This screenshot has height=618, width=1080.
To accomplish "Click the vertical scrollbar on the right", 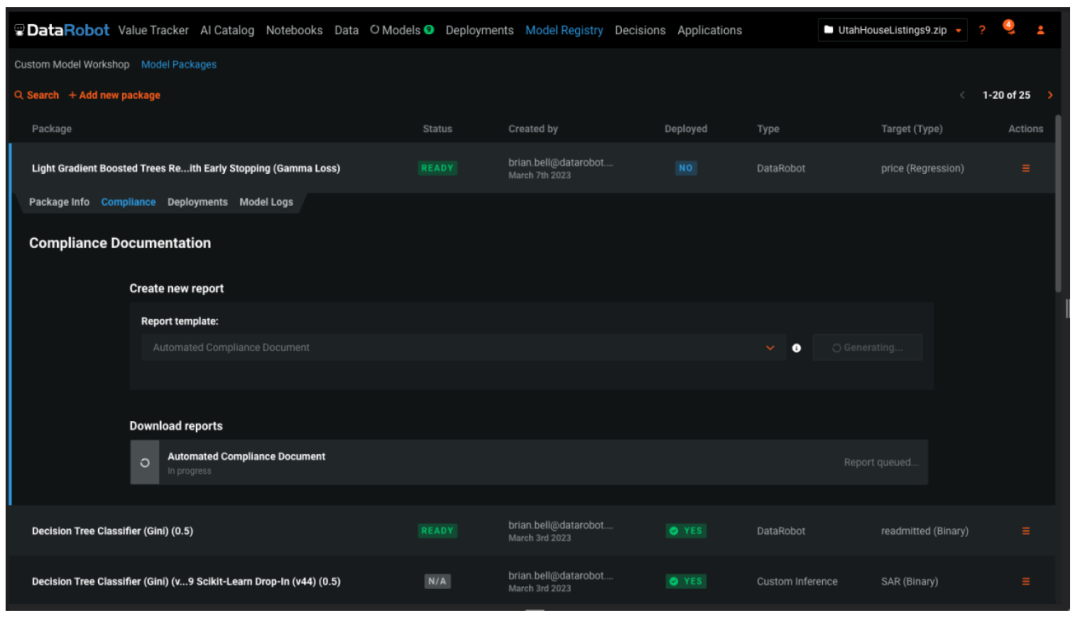I will [x=1058, y=200].
